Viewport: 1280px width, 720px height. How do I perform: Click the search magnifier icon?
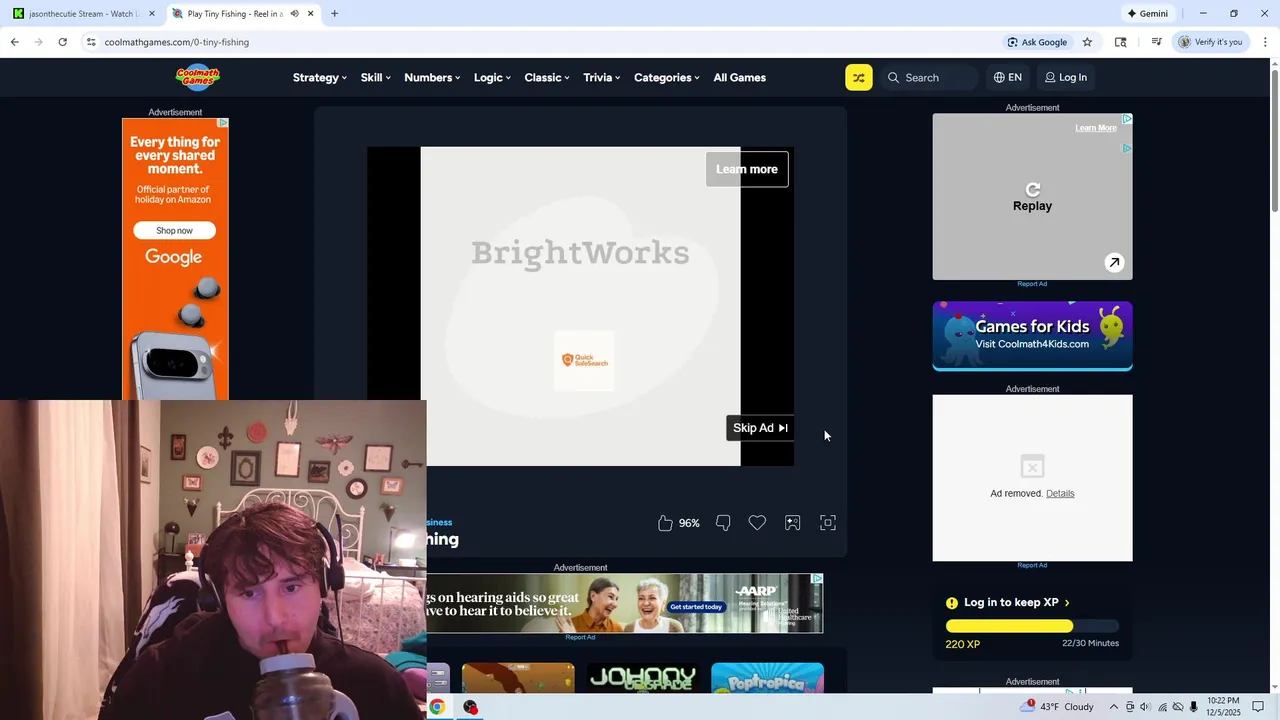[894, 77]
